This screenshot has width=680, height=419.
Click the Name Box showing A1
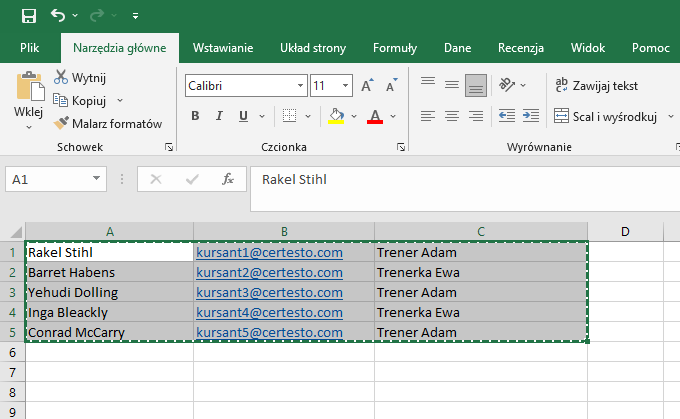47,179
